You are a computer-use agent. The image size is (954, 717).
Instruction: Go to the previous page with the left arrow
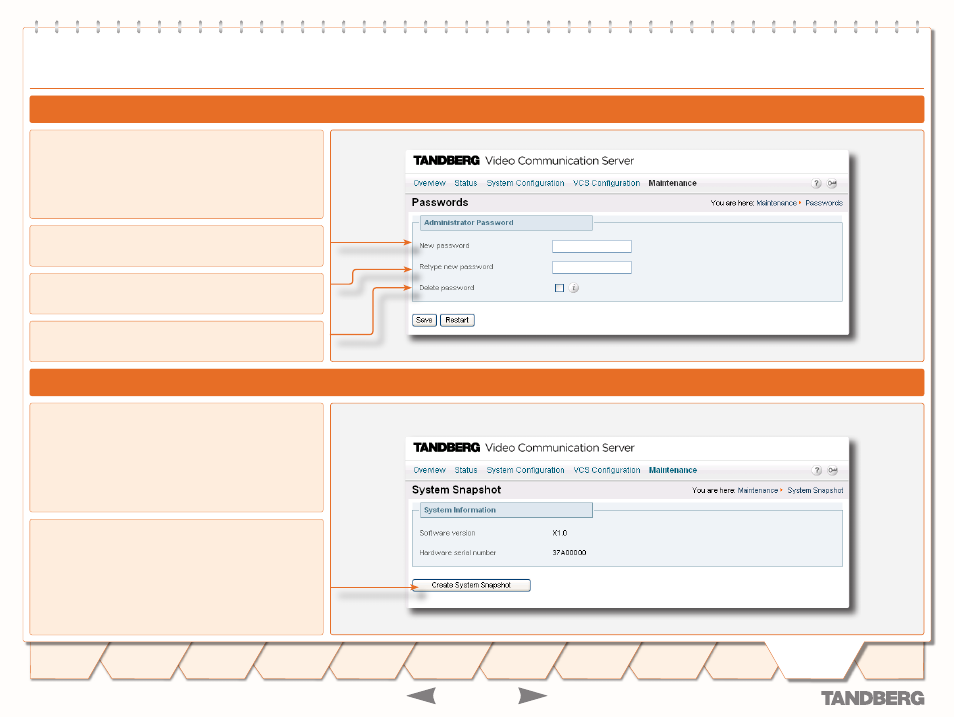pyautogui.click(x=421, y=695)
